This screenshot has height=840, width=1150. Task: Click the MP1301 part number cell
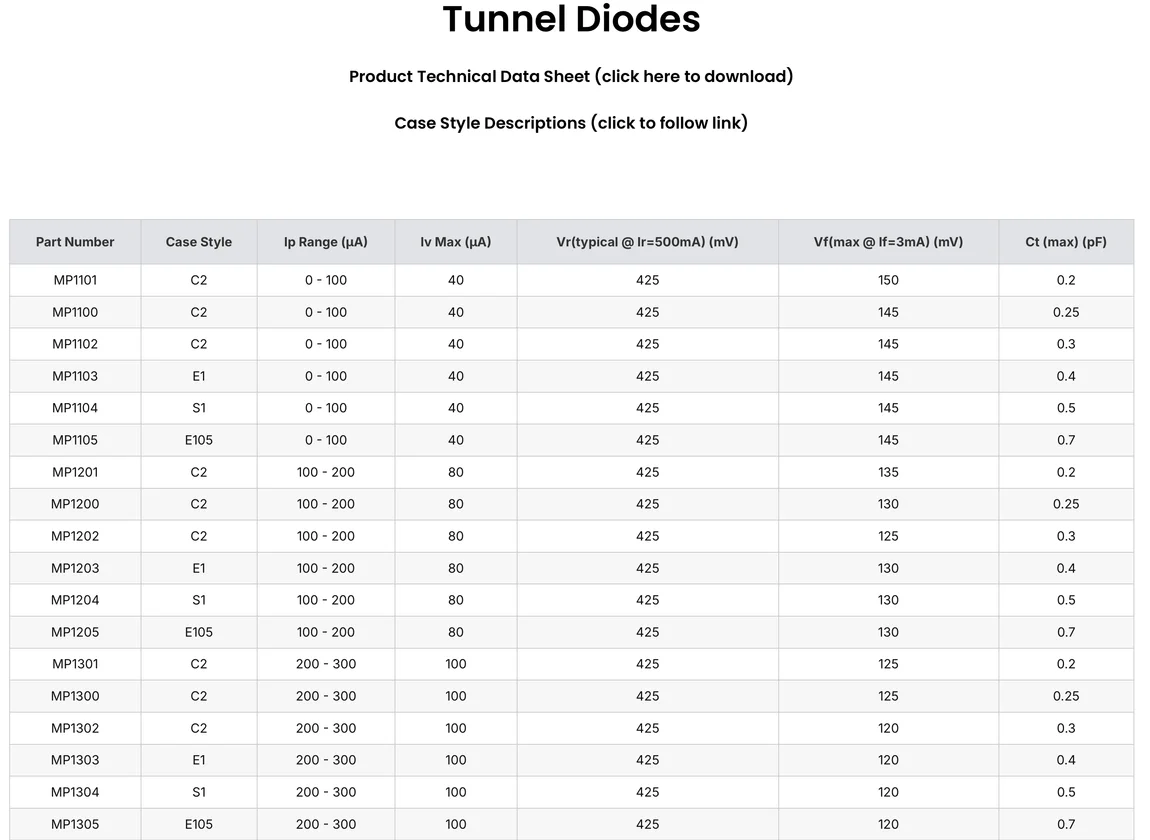click(75, 664)
